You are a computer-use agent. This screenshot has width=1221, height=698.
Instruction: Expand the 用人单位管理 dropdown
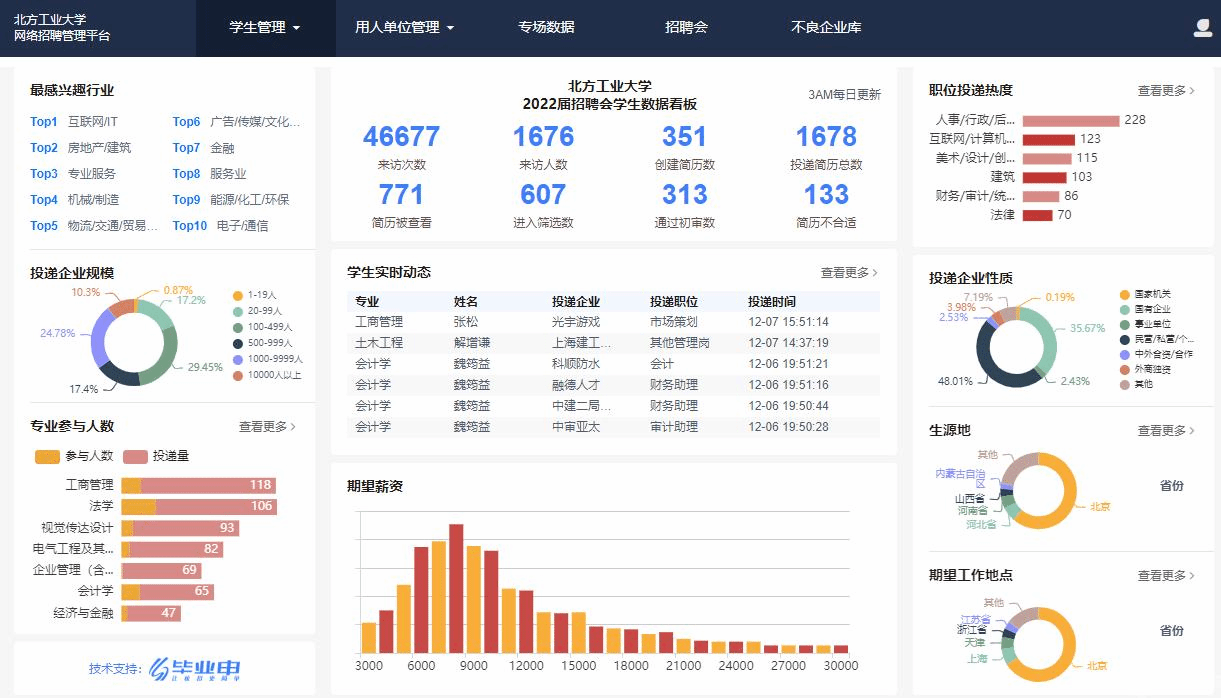tap(404, 28)
